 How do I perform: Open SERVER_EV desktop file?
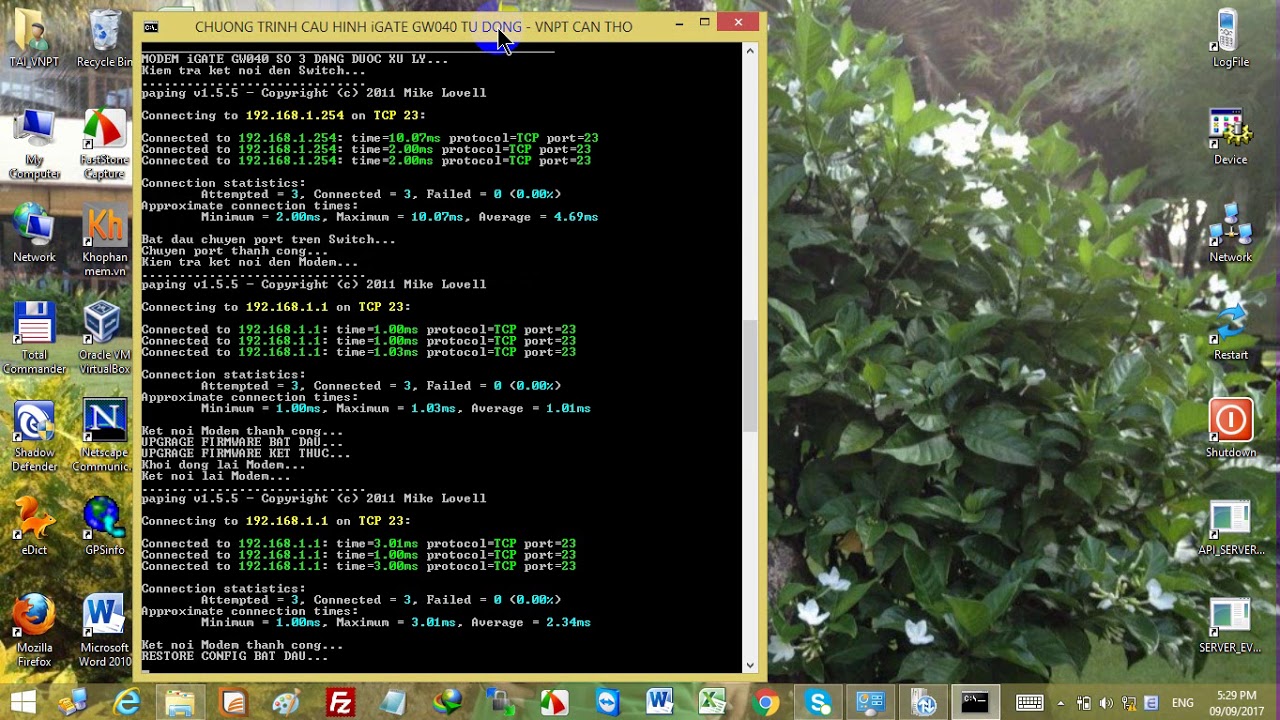coord(1230,626)
